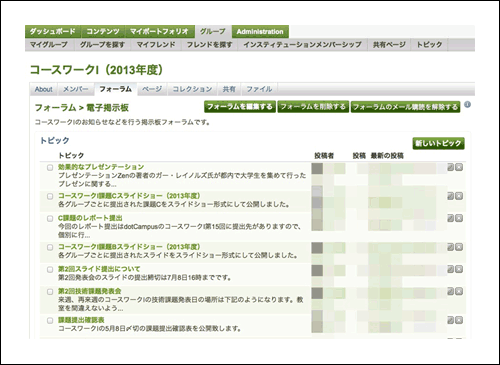Open topic 課題提出確認表
500x365 pixels.
coord(81,320)
